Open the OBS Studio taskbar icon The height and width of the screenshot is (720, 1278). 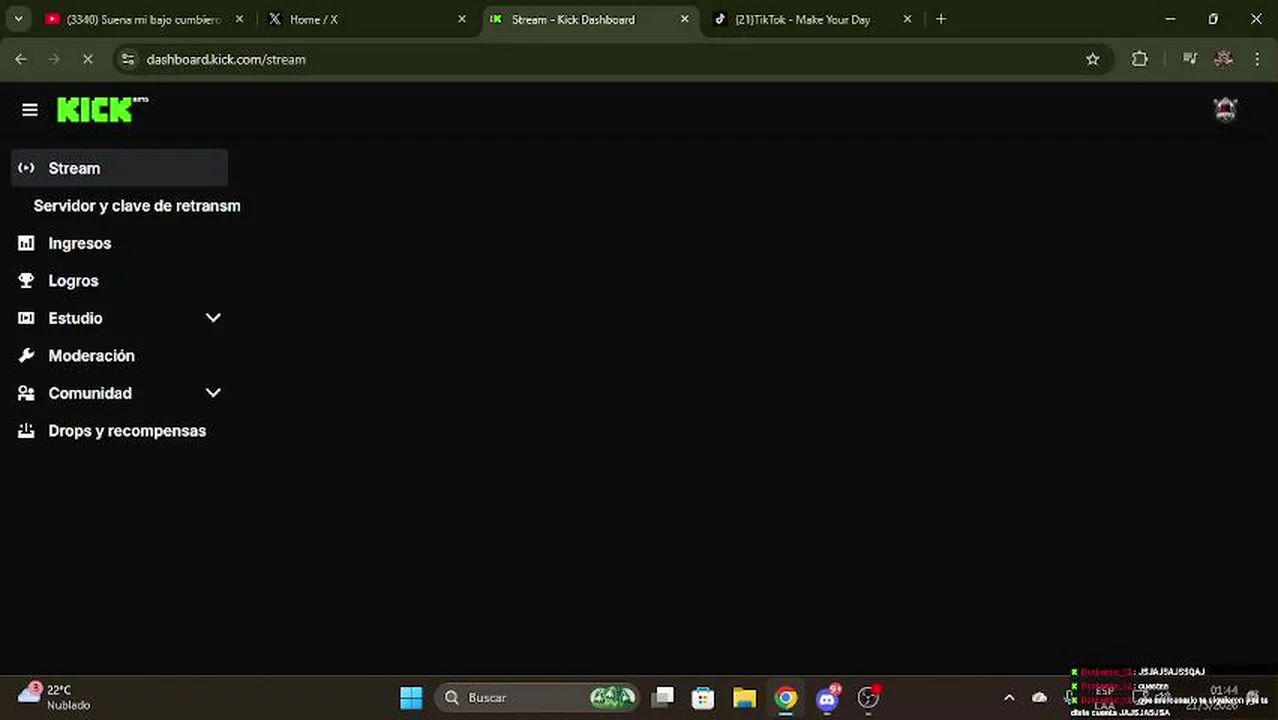pos(869,698)
